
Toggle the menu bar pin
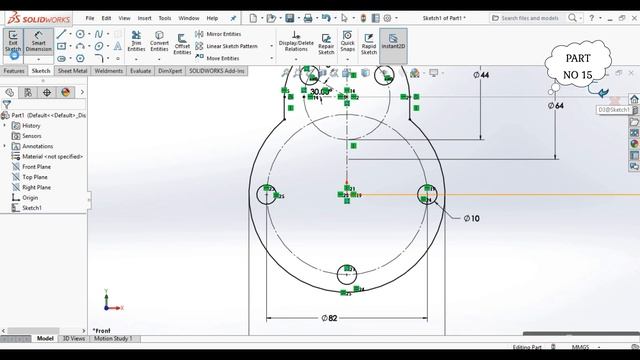tap(233, 18)
